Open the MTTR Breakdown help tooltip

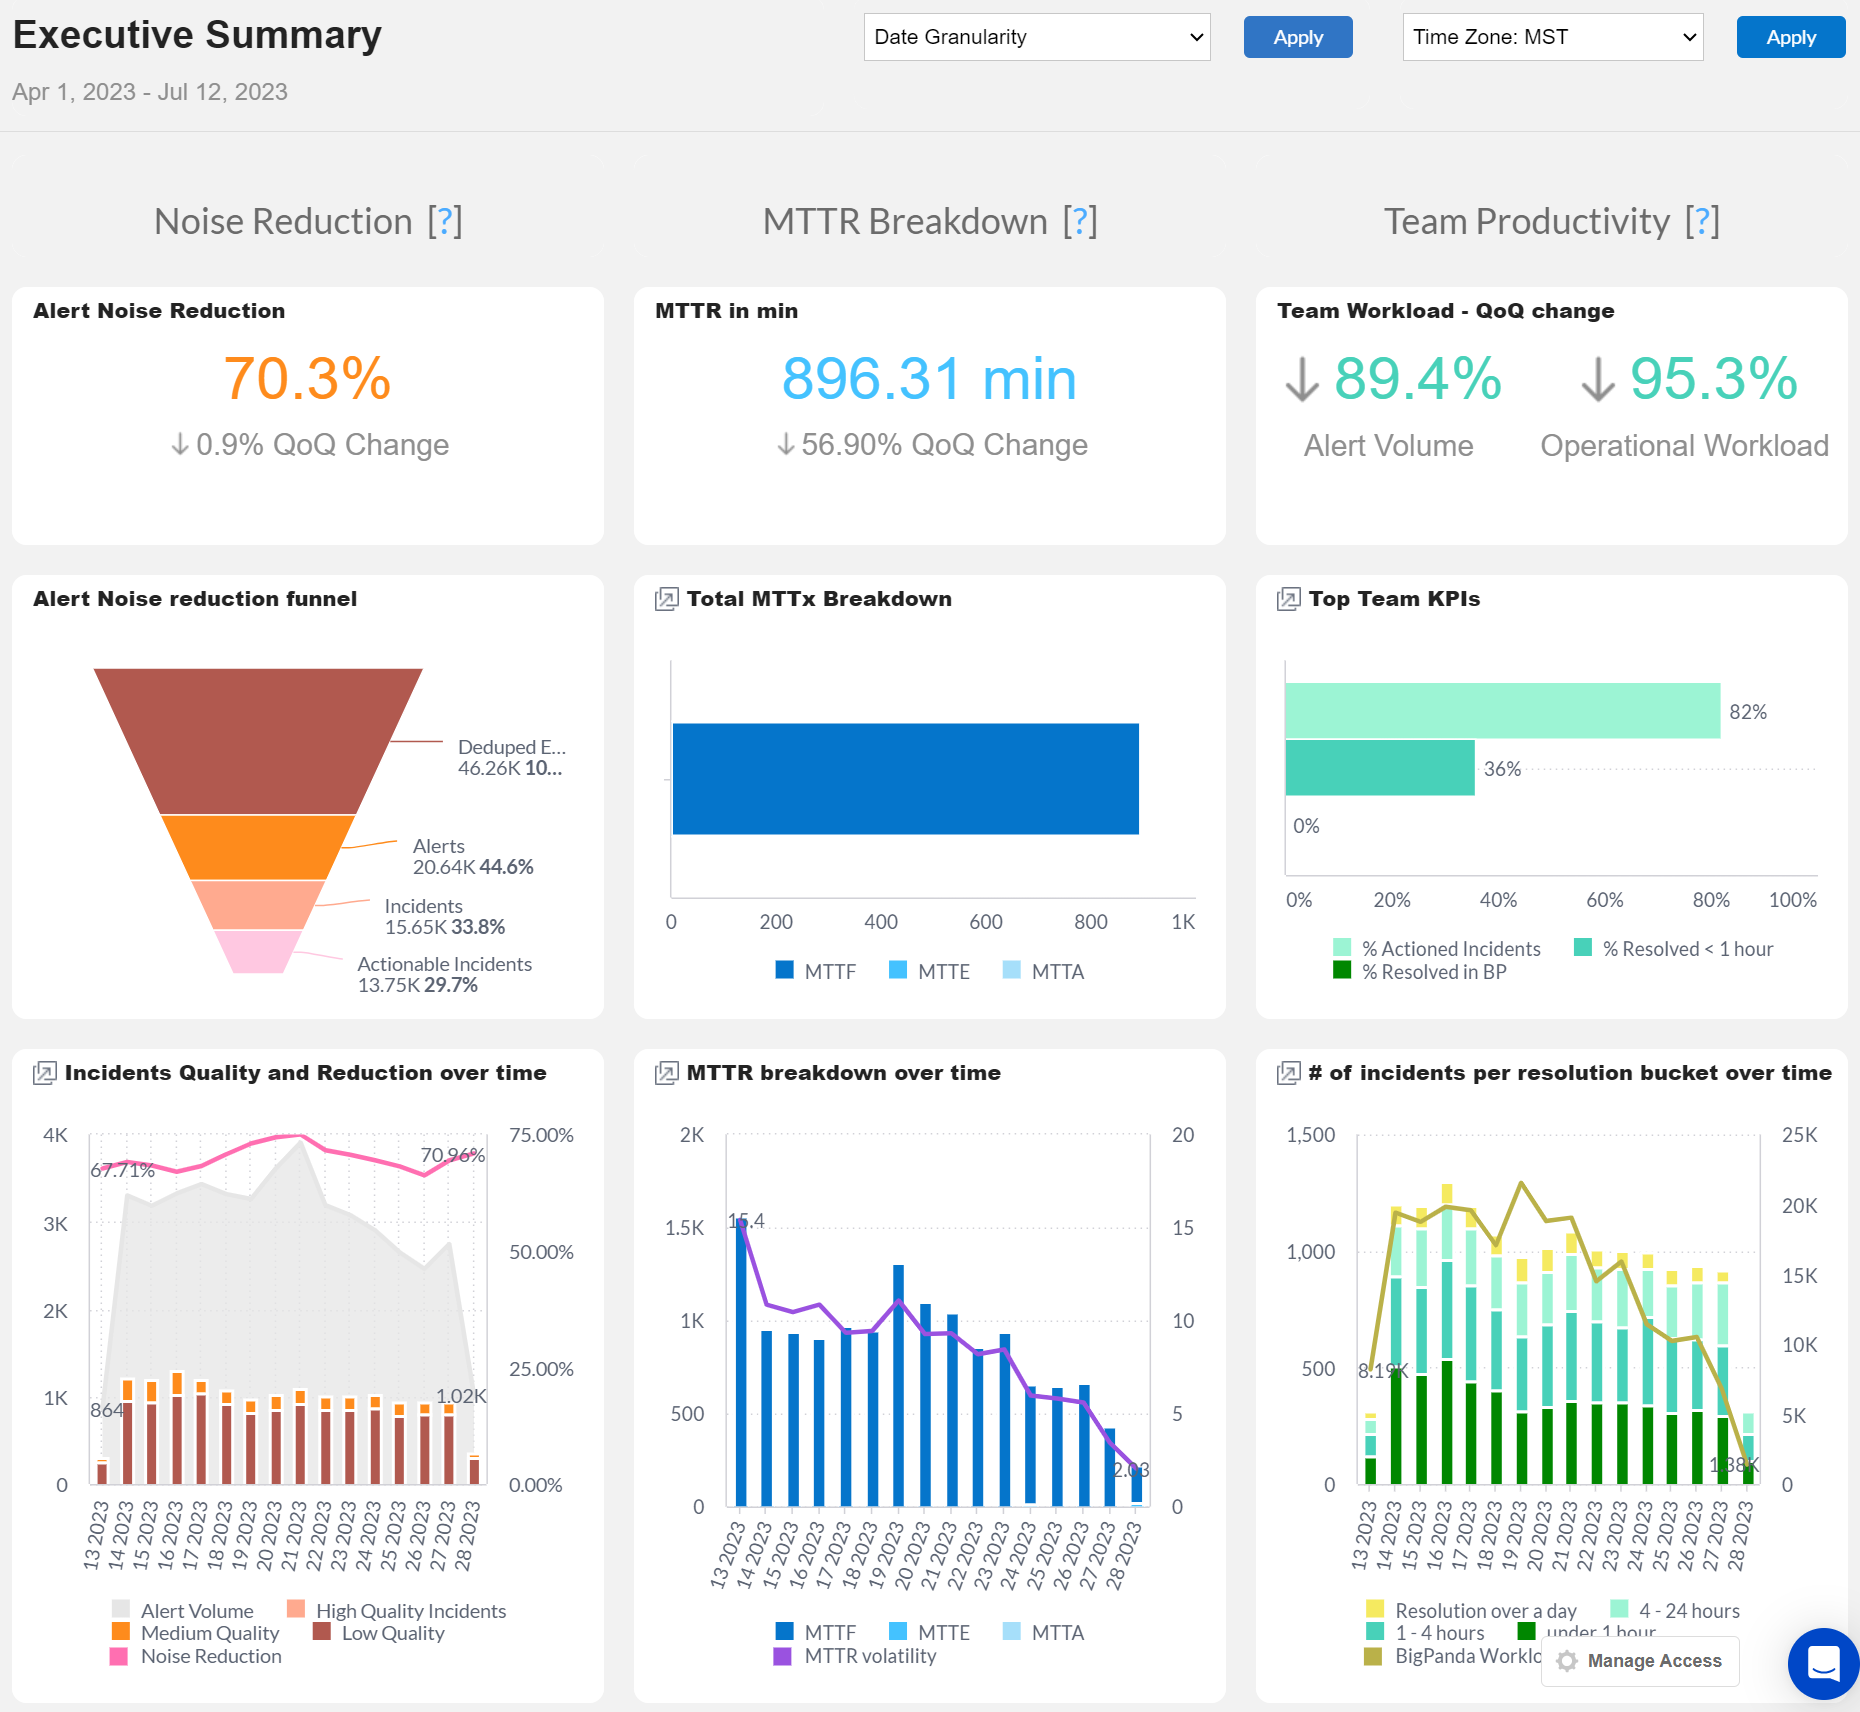coord(1080,220)
